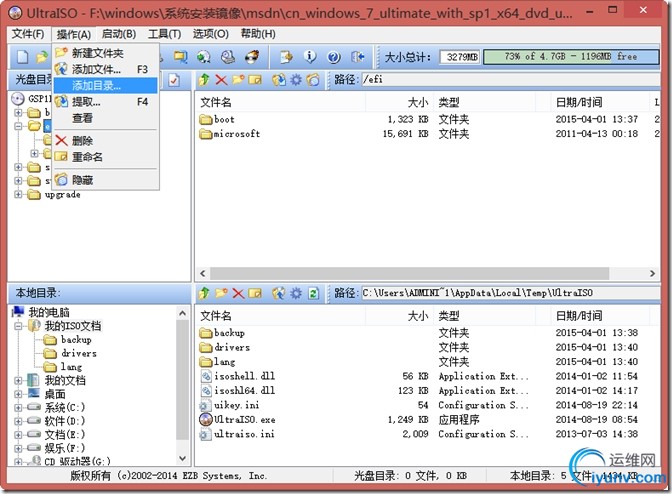Choose 重命名 from the 操作 menu
The width and height of the screenshot is (672, 494).
point(105,157)
